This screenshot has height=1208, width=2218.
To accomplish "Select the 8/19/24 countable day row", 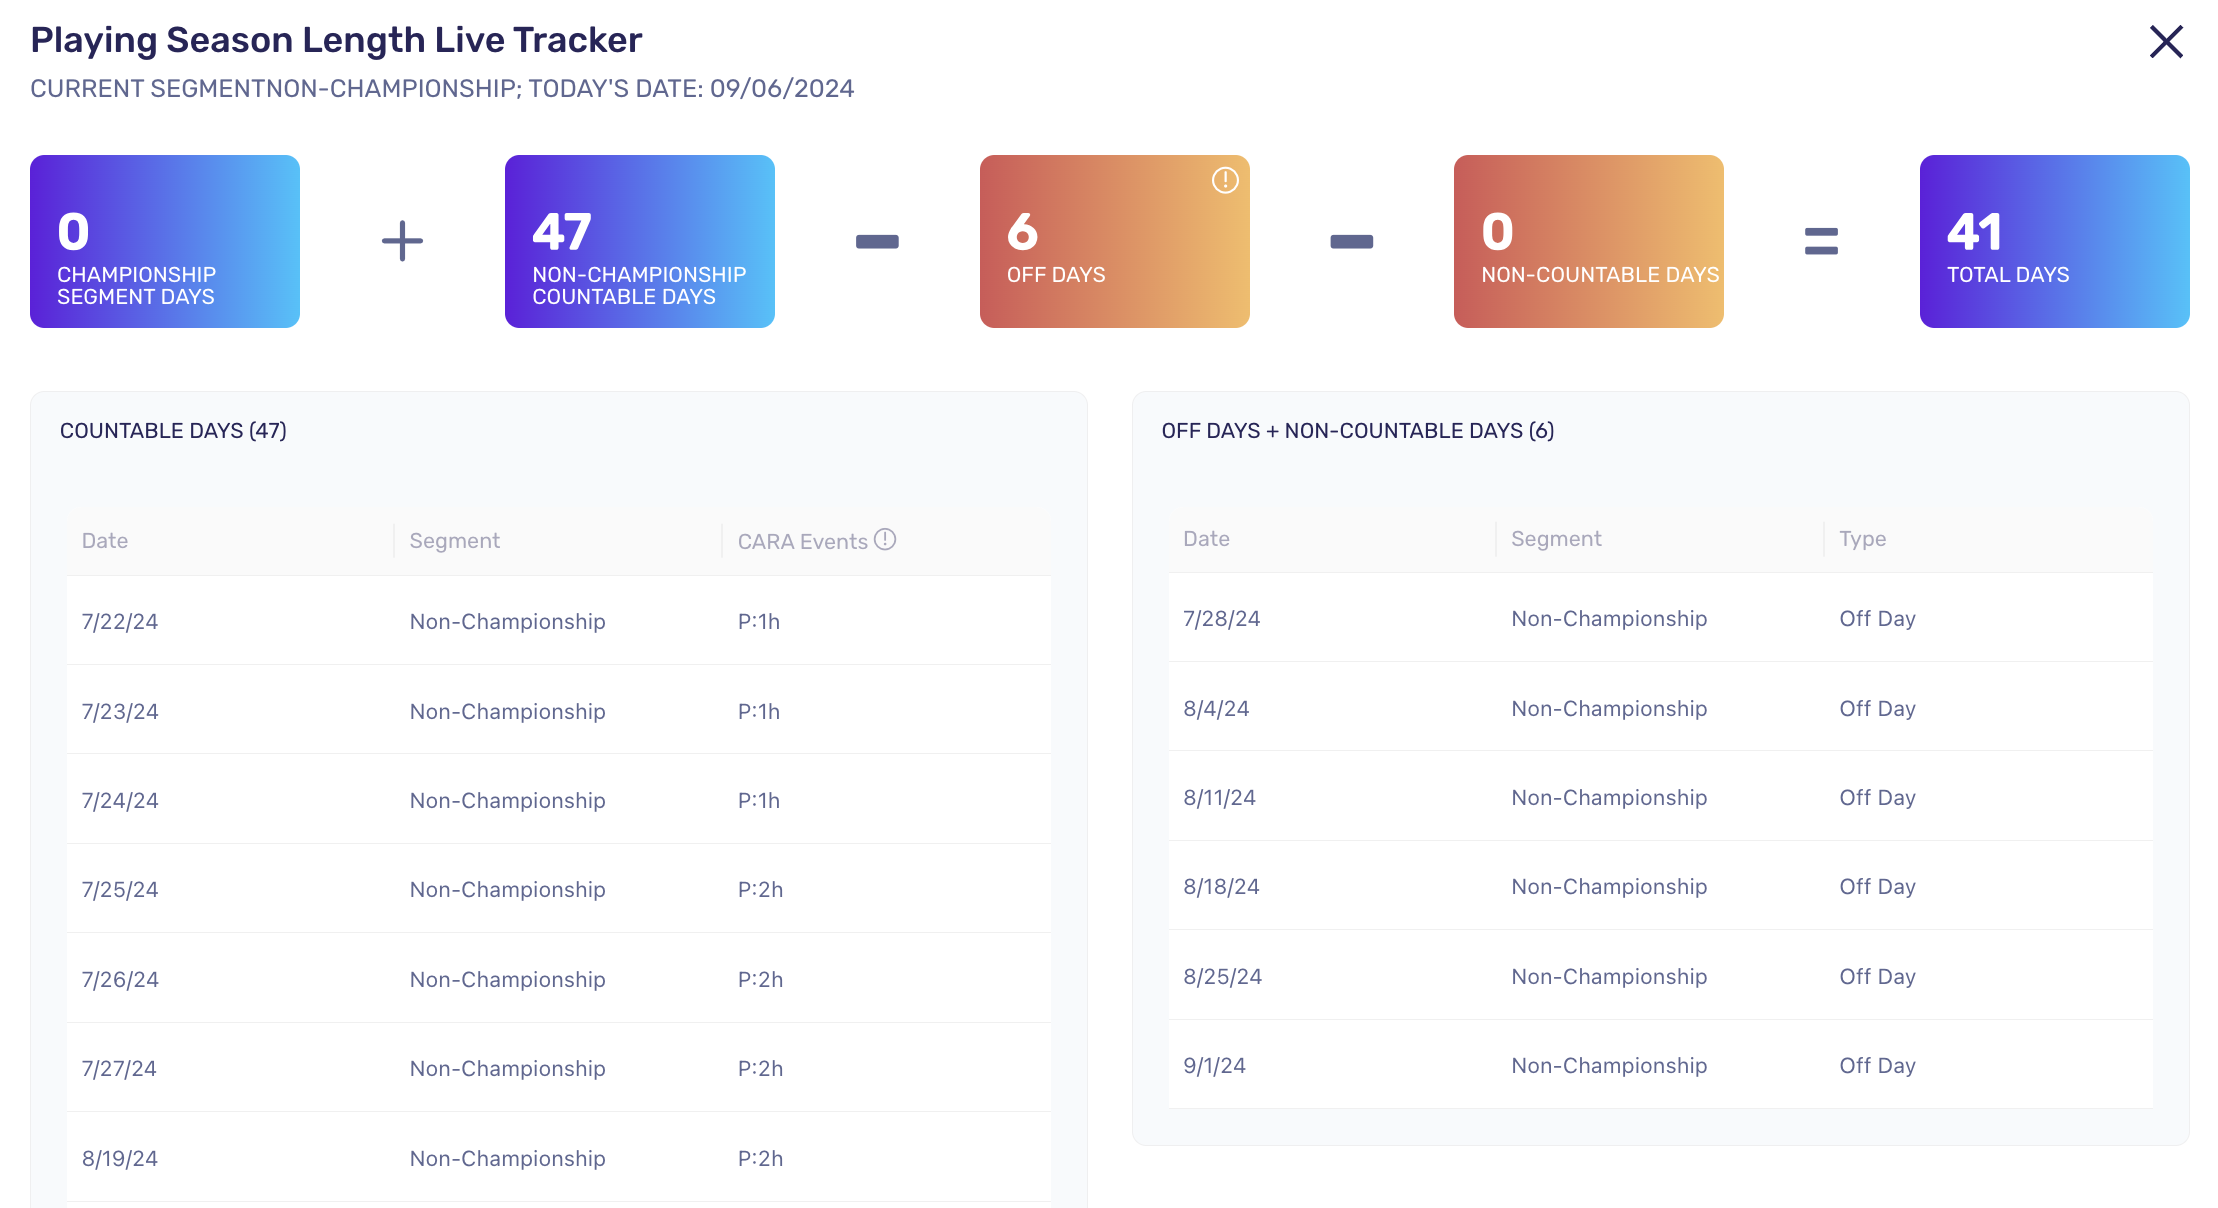I will [559, 1158].
